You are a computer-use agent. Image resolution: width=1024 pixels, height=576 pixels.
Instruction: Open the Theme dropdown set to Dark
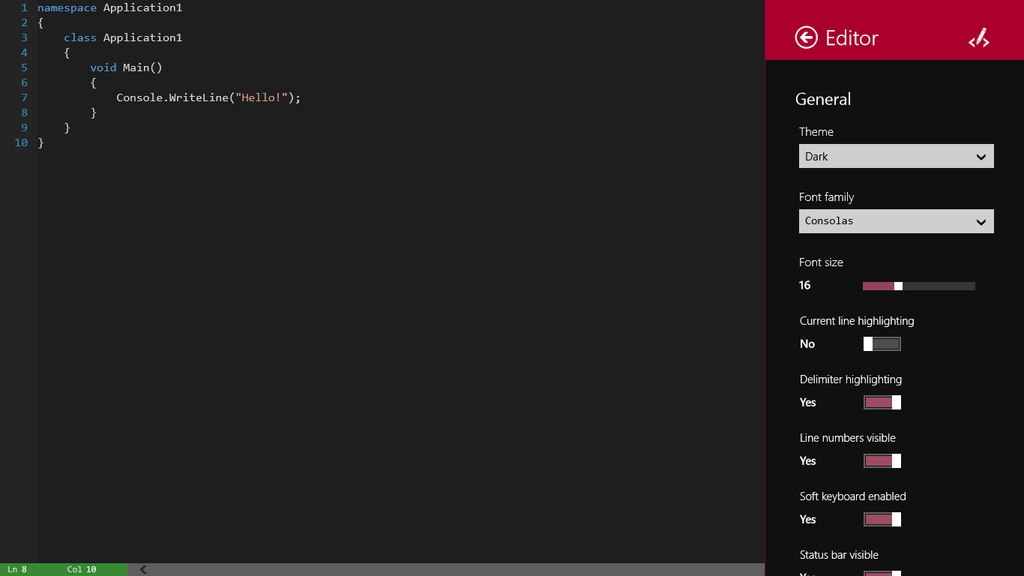point(895,156)
